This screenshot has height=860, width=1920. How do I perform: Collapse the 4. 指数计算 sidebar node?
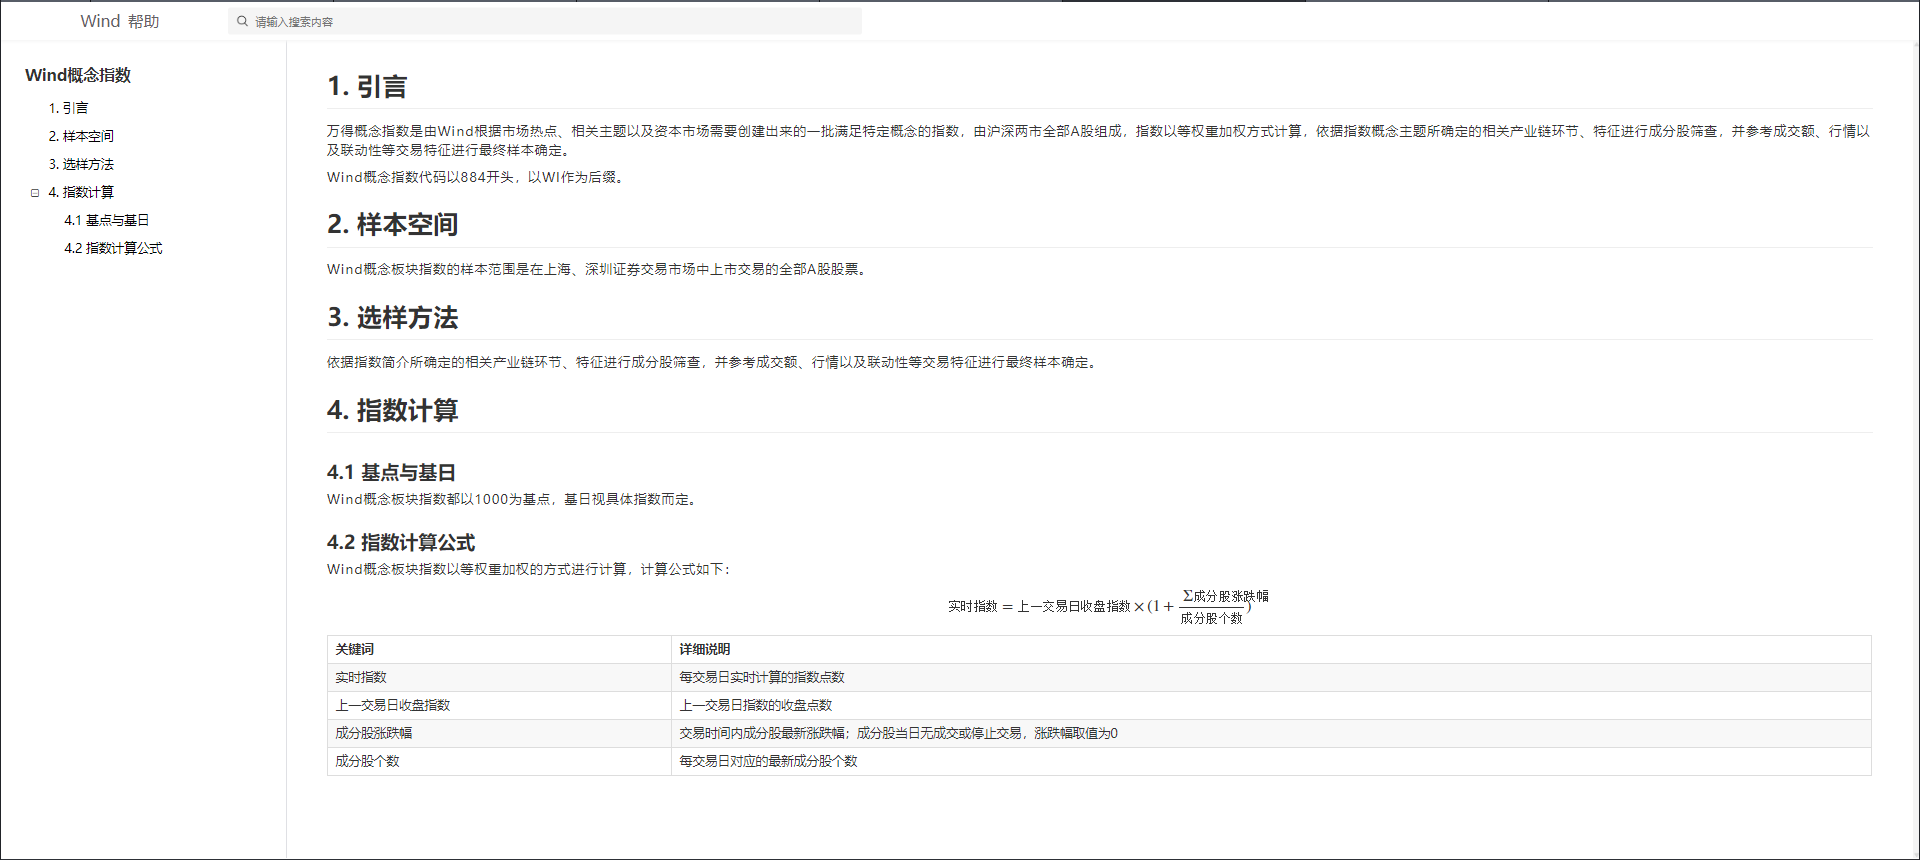[35, 193]
